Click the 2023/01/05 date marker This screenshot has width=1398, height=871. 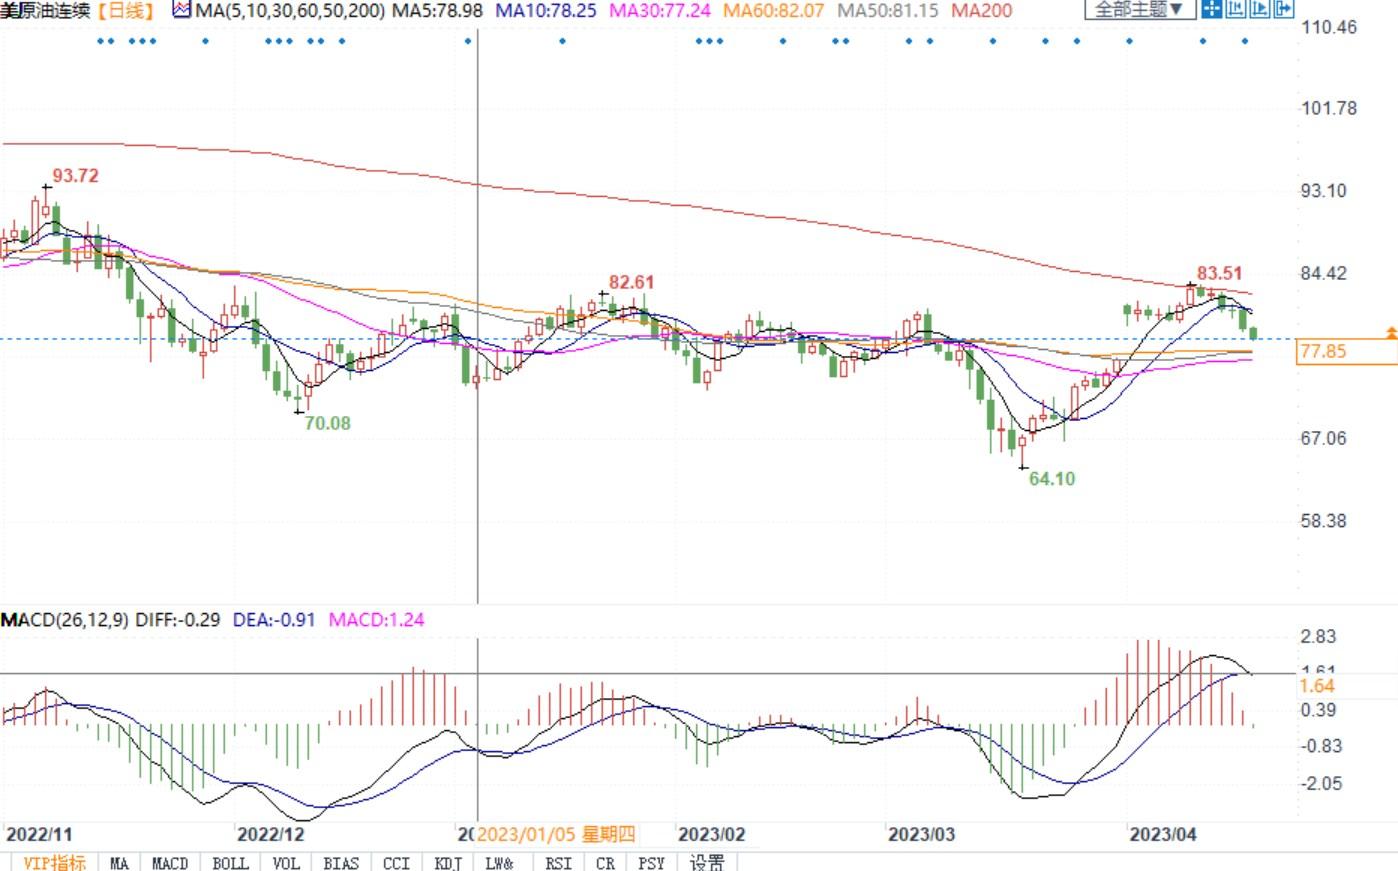click(555, 834)
